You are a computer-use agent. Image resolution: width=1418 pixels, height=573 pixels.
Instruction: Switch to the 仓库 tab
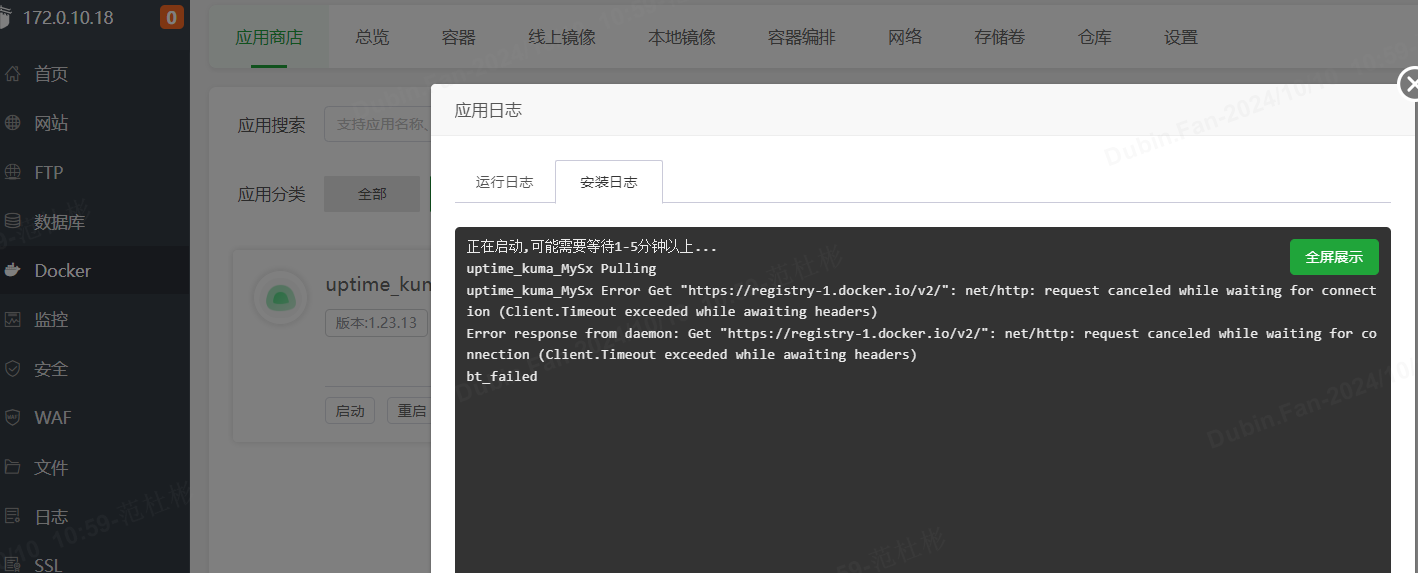(x=1095, y=37)
